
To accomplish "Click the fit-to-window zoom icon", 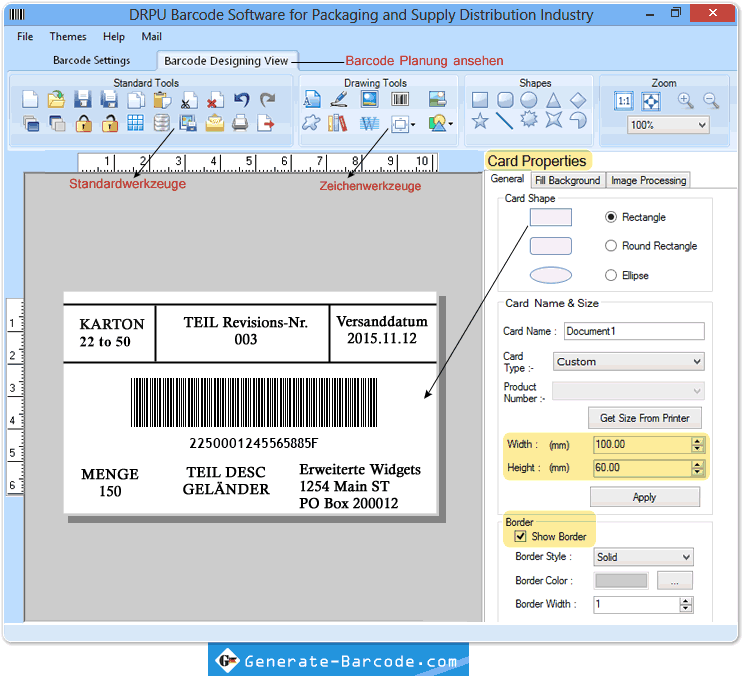I will coord(651,101).
